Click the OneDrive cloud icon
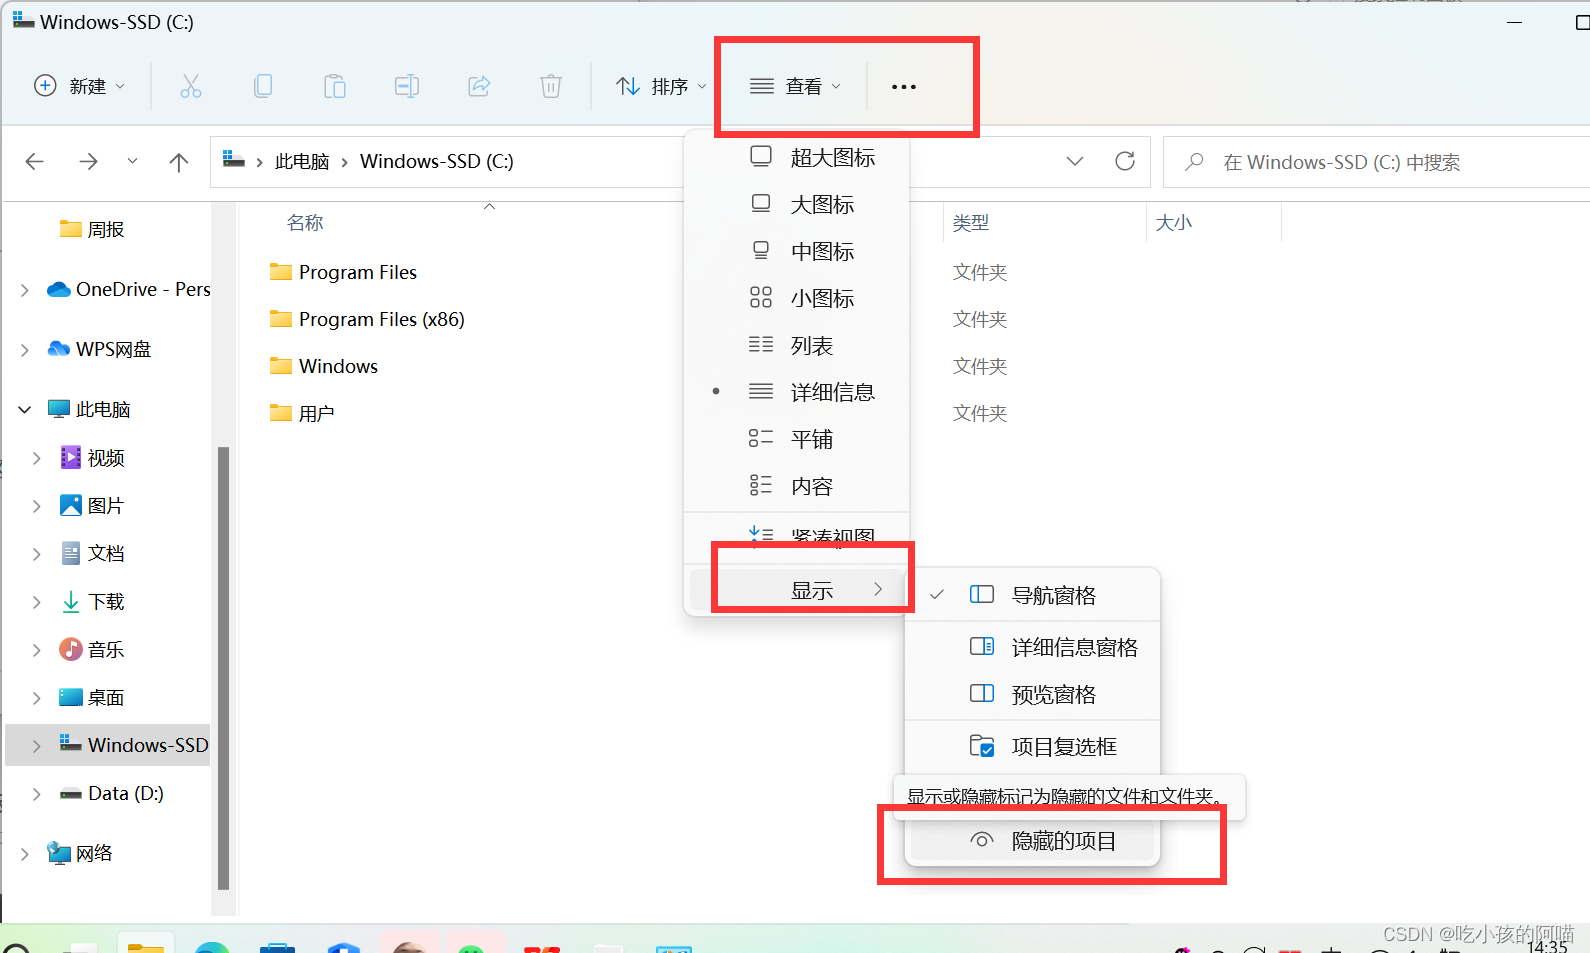1590x953 pixels. tap(59, 290)
